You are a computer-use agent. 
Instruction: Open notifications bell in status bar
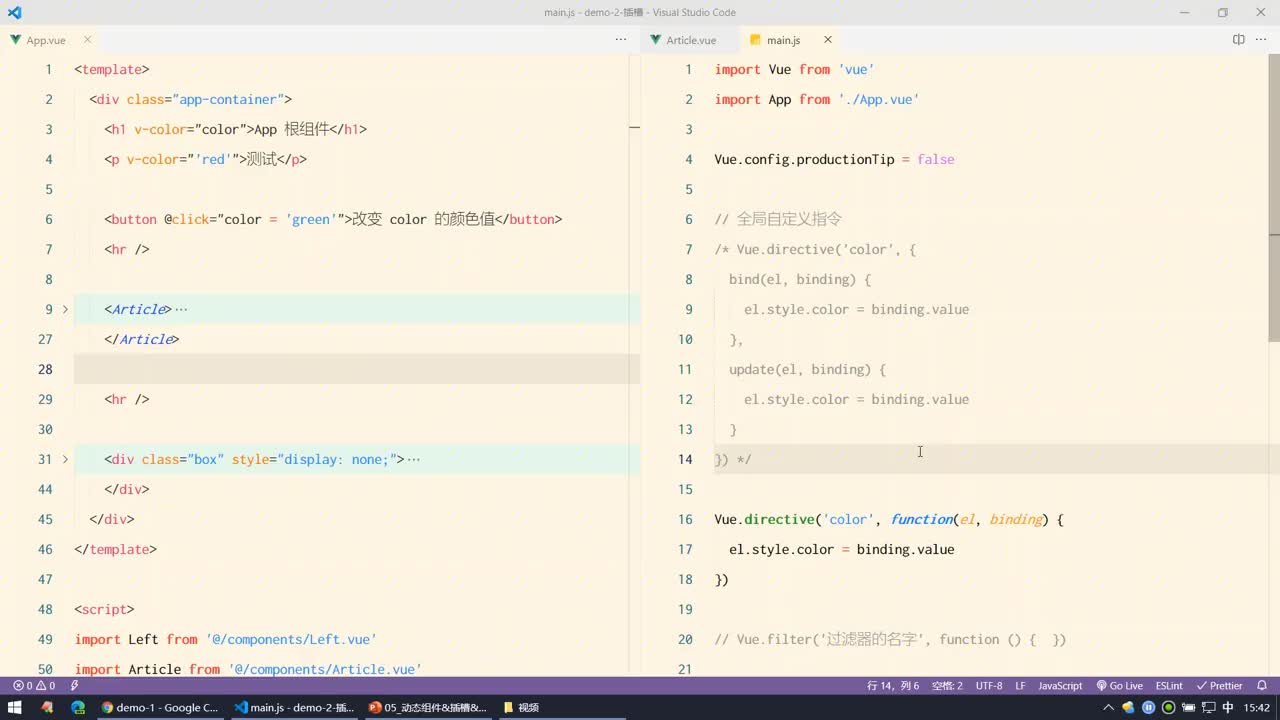click(x=1263, y=686)
